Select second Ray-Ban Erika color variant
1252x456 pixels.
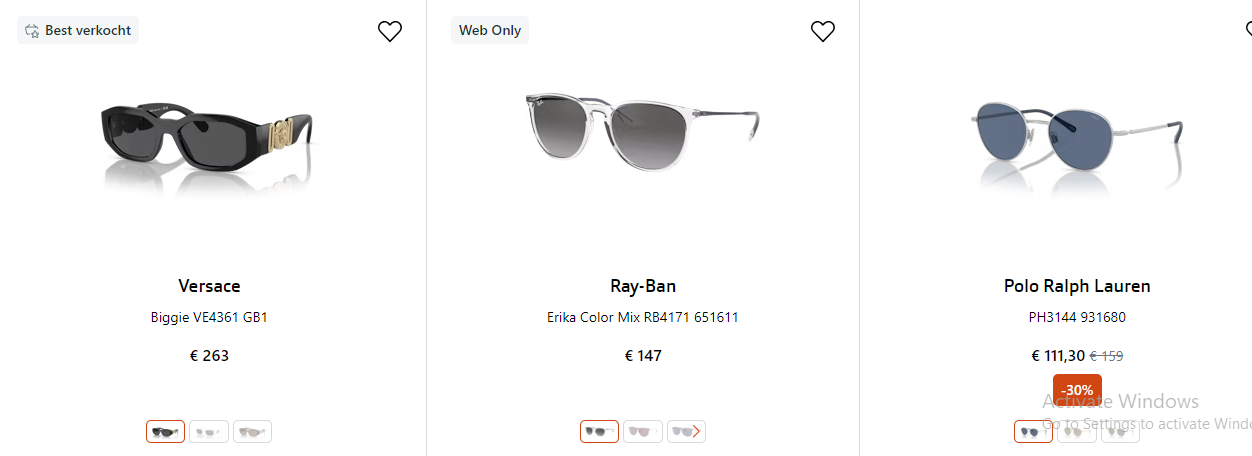642,432
